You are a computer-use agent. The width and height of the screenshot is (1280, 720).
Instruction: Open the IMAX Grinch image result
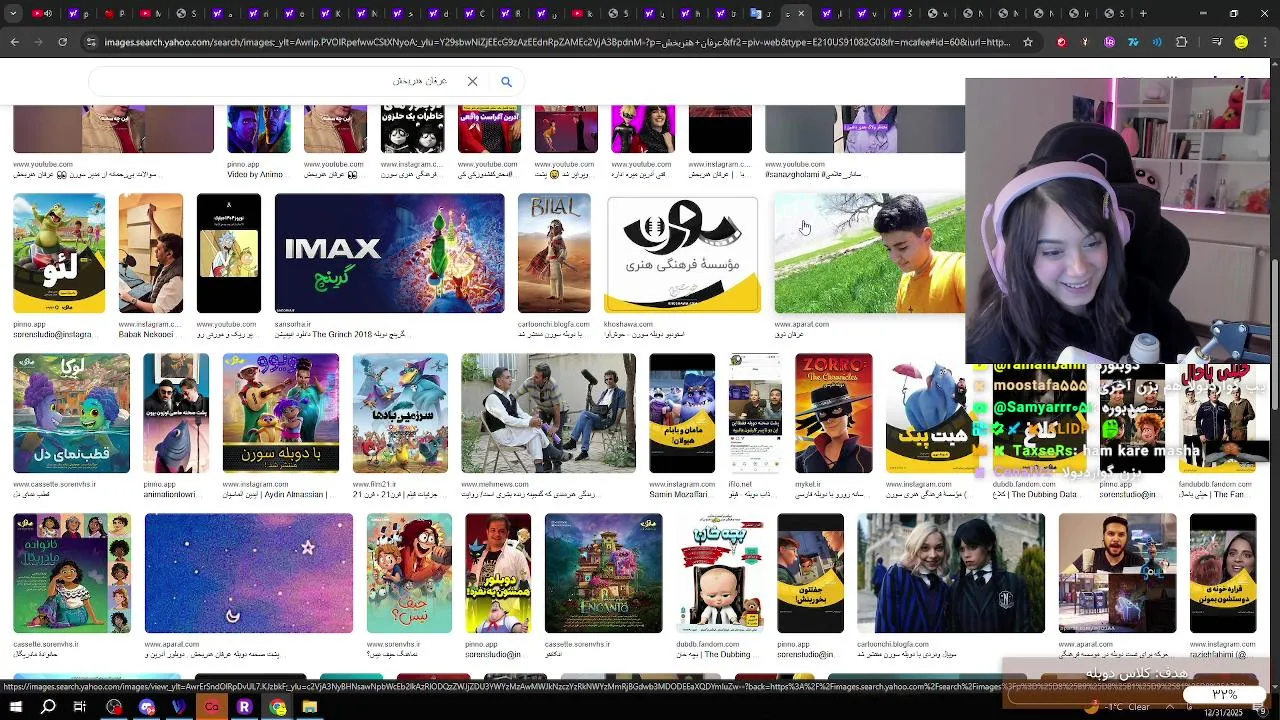pyautogui.click(x=390, y=253)
